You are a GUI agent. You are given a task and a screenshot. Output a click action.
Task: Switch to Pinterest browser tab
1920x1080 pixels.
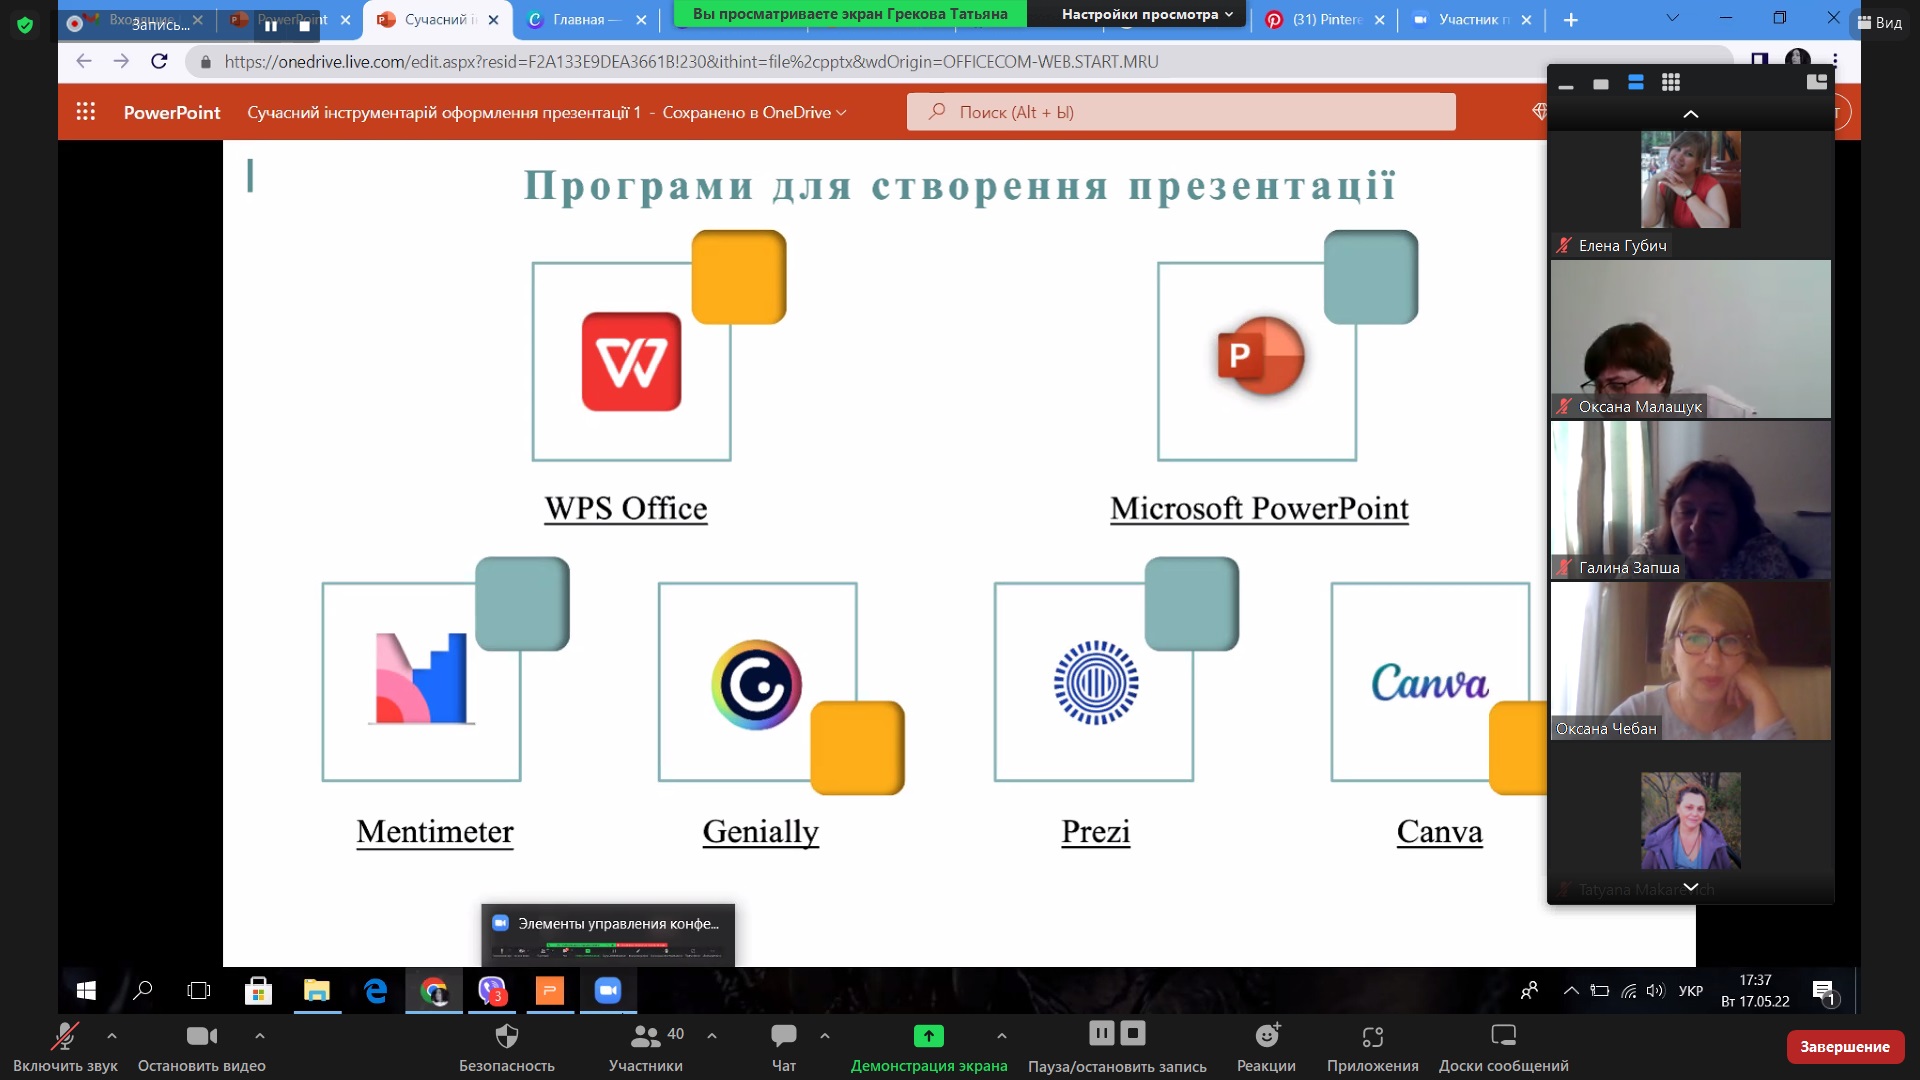[x=1323, y=19]
